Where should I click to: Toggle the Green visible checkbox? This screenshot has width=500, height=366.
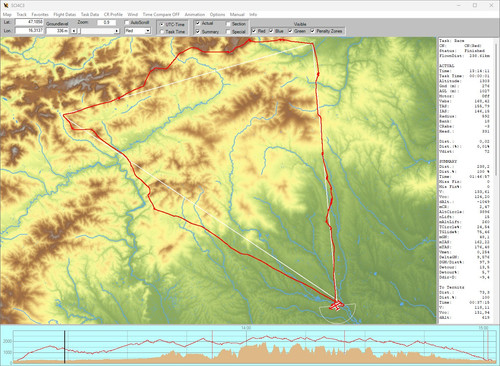pos(290,31)
